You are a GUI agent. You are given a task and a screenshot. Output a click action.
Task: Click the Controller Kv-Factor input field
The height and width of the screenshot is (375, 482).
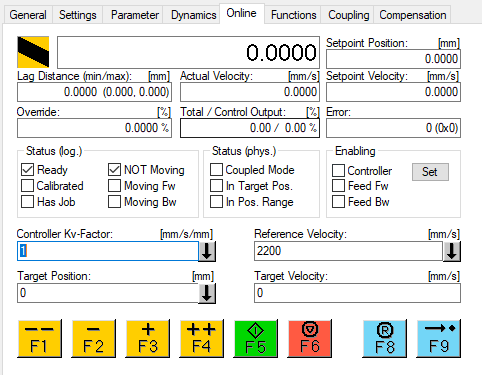pyautogui.click(x=108, y=251)
